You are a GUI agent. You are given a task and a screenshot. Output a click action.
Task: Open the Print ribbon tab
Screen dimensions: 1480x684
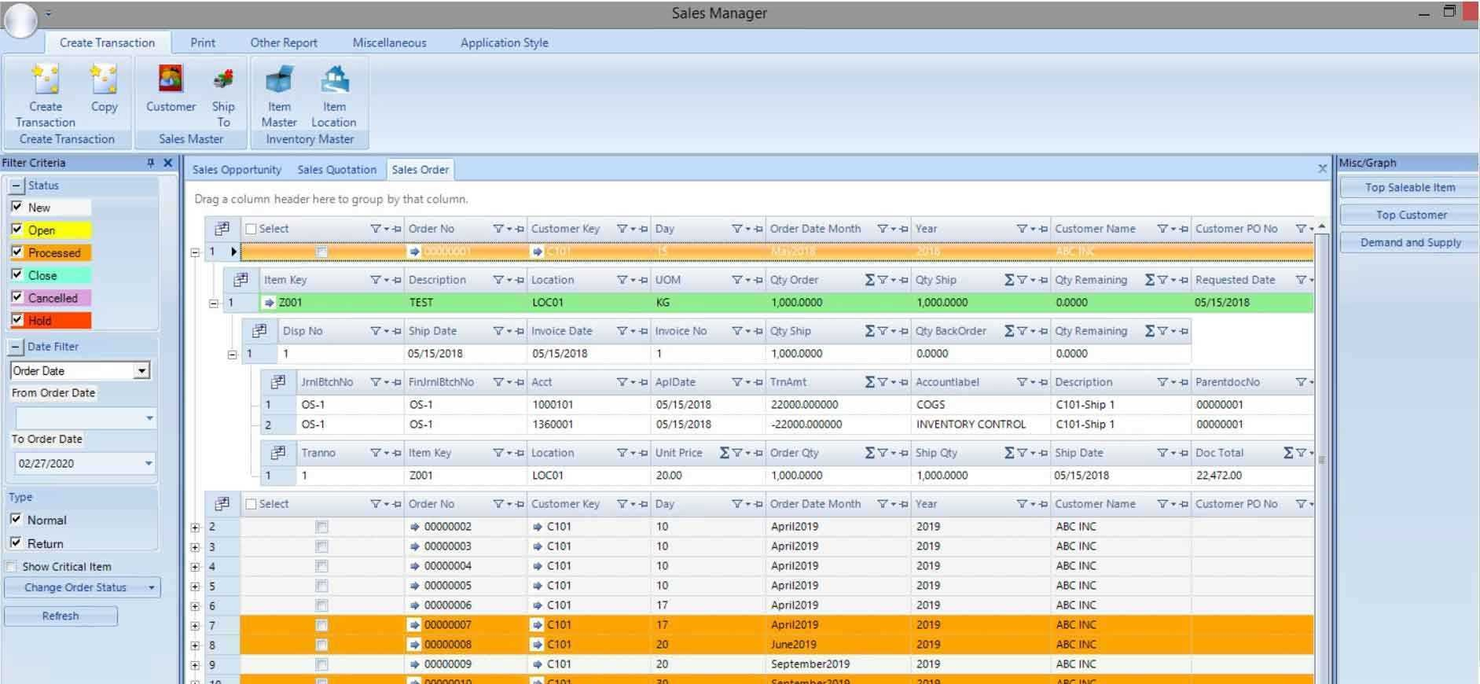(202, 43)
